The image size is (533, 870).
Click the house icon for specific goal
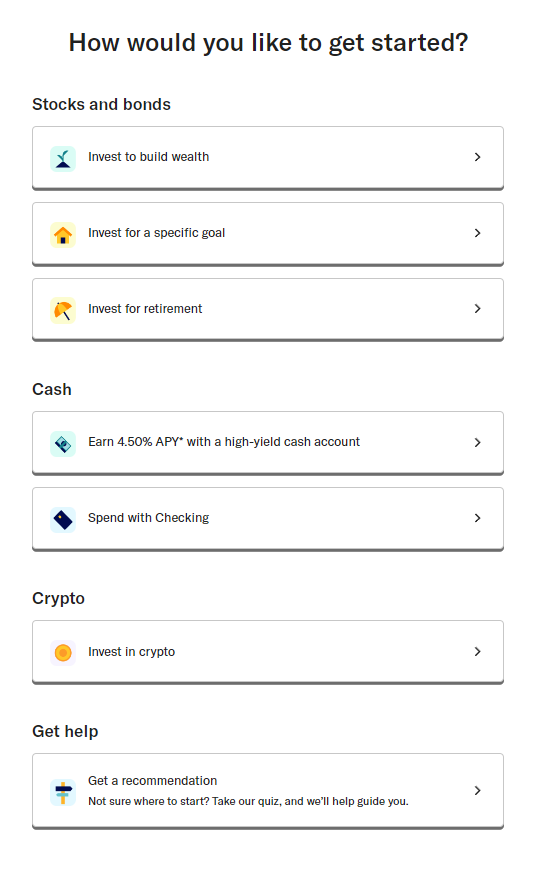click(x=63, y=234)
